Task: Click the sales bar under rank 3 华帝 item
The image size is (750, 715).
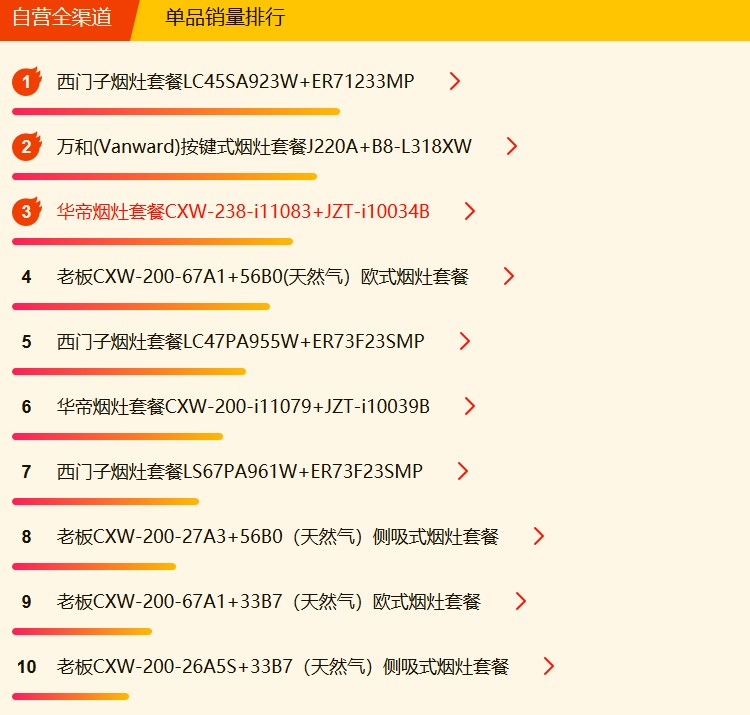Action: tap(153, 242)
